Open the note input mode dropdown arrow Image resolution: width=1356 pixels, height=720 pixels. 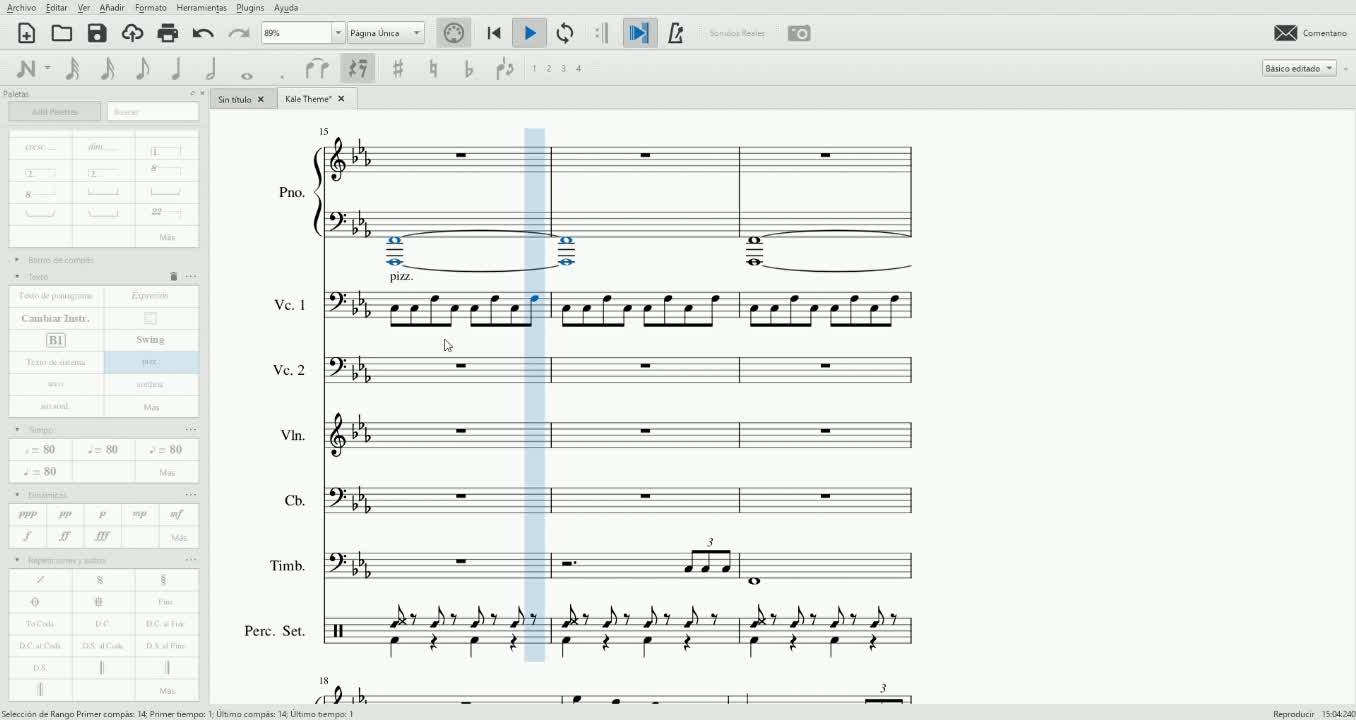[x=47, y=68]
